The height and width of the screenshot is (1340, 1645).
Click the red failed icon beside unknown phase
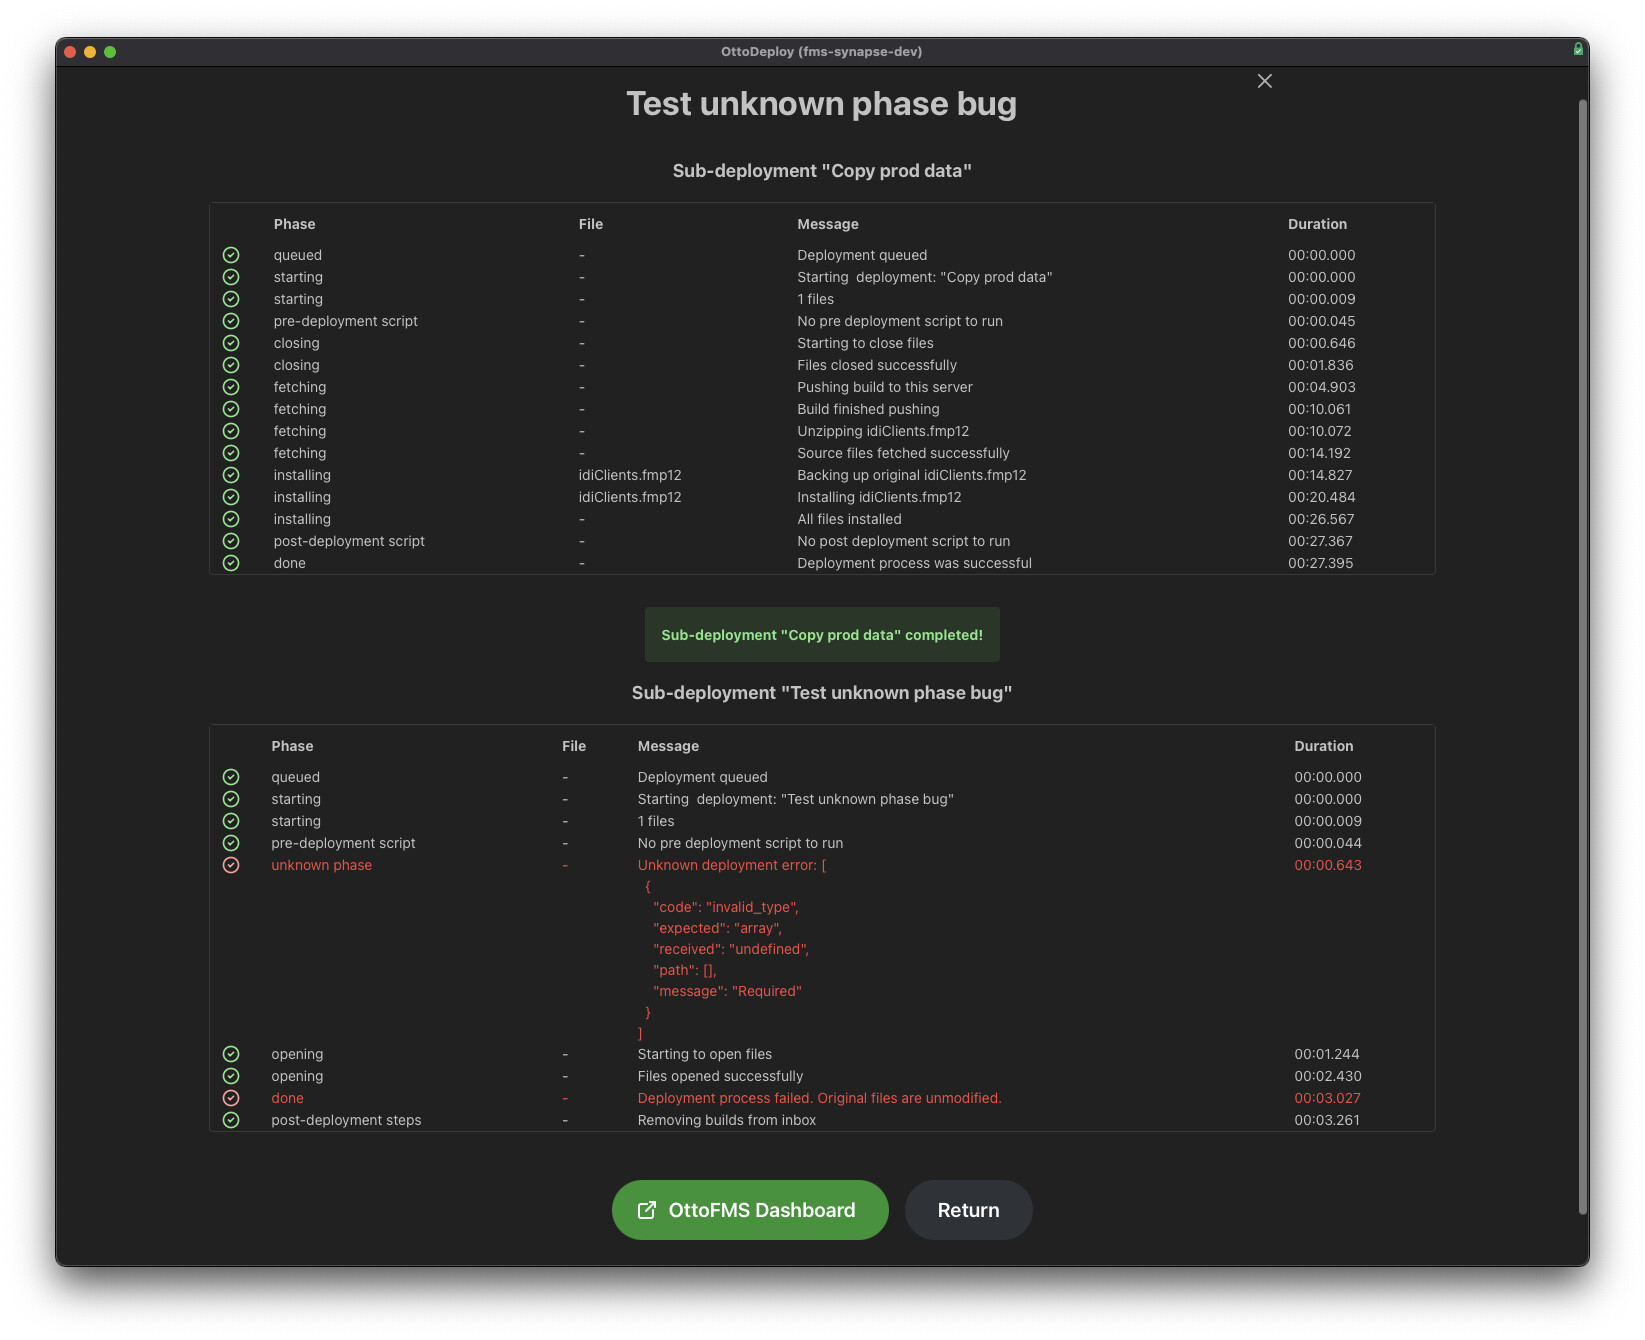click(x=231, y=865)
